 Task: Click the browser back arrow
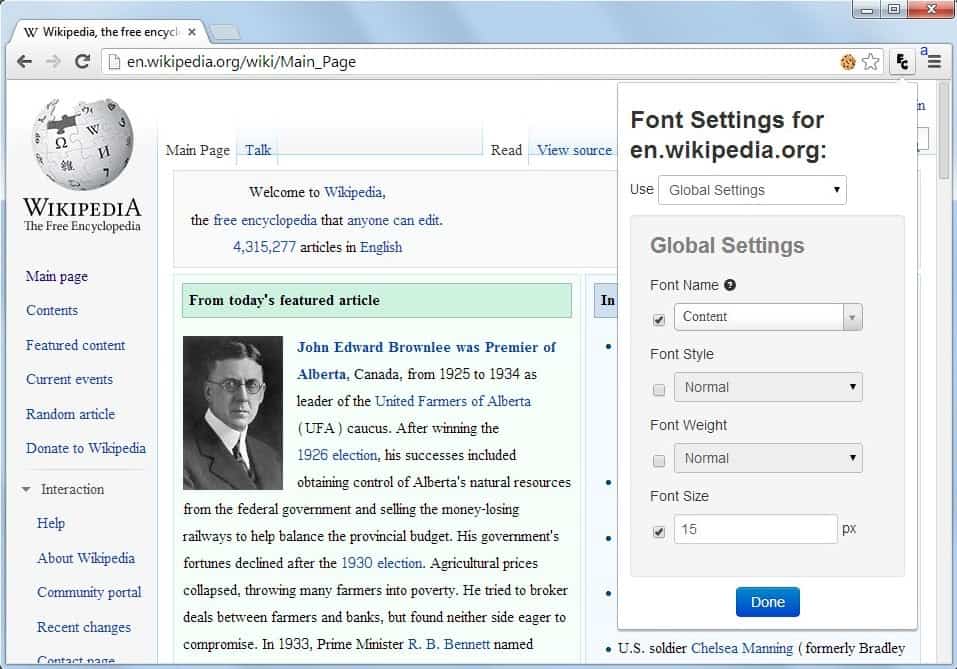click(x=24, y=62)
